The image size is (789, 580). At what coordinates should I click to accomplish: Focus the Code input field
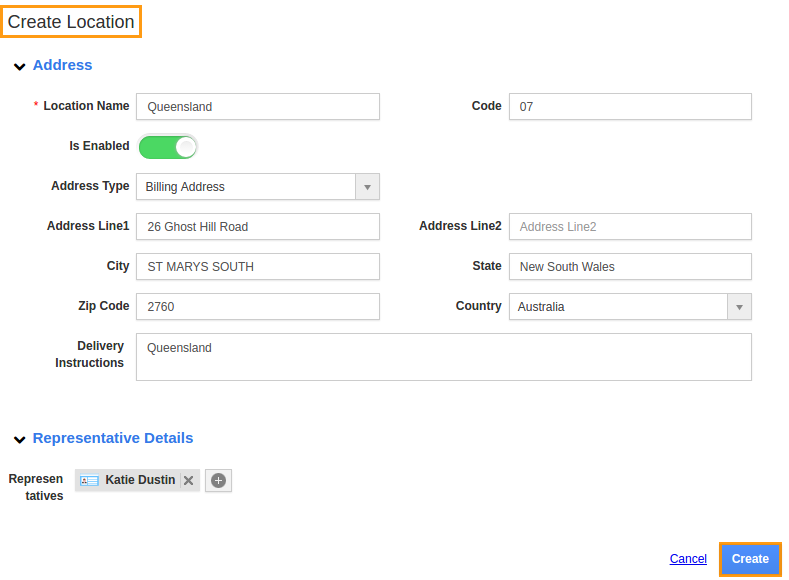point(630,107)
